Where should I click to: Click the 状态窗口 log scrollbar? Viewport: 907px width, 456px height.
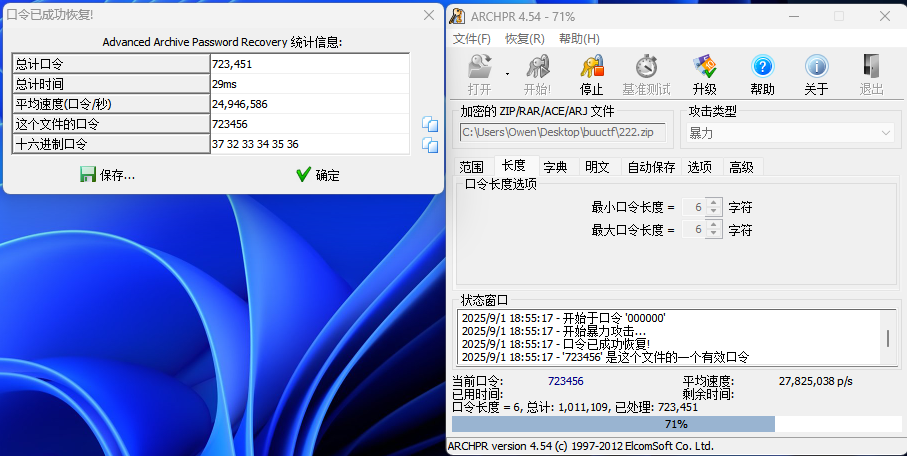click(888, 338)
